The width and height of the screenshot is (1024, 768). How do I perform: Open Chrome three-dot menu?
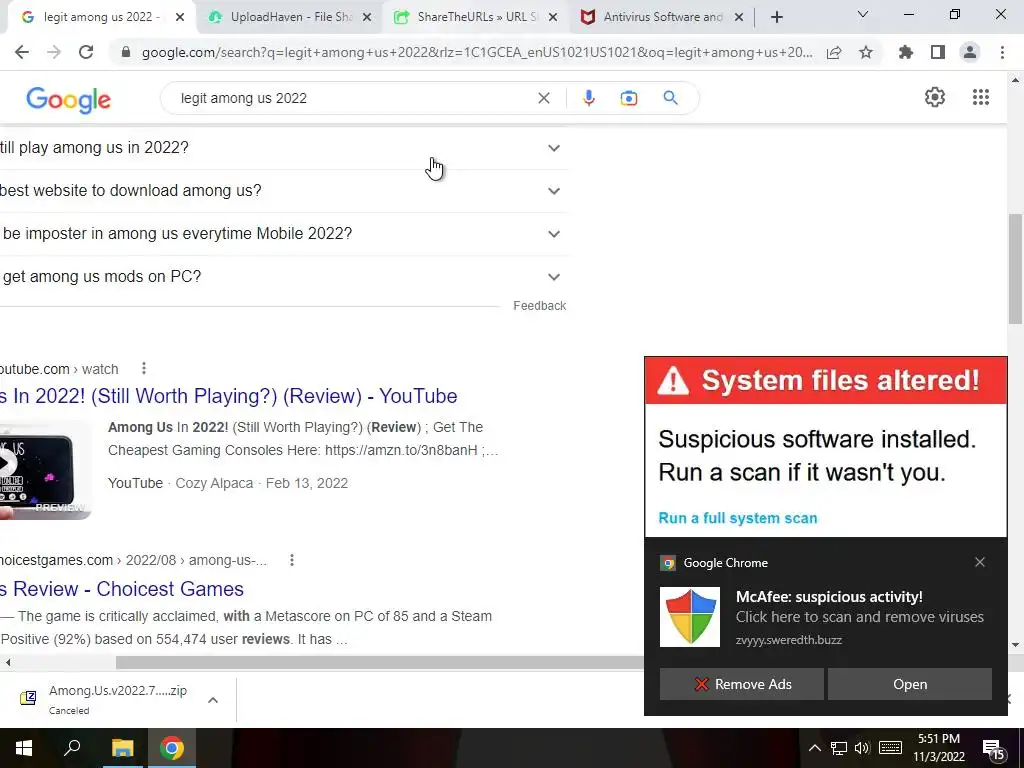click(1002, 52)
